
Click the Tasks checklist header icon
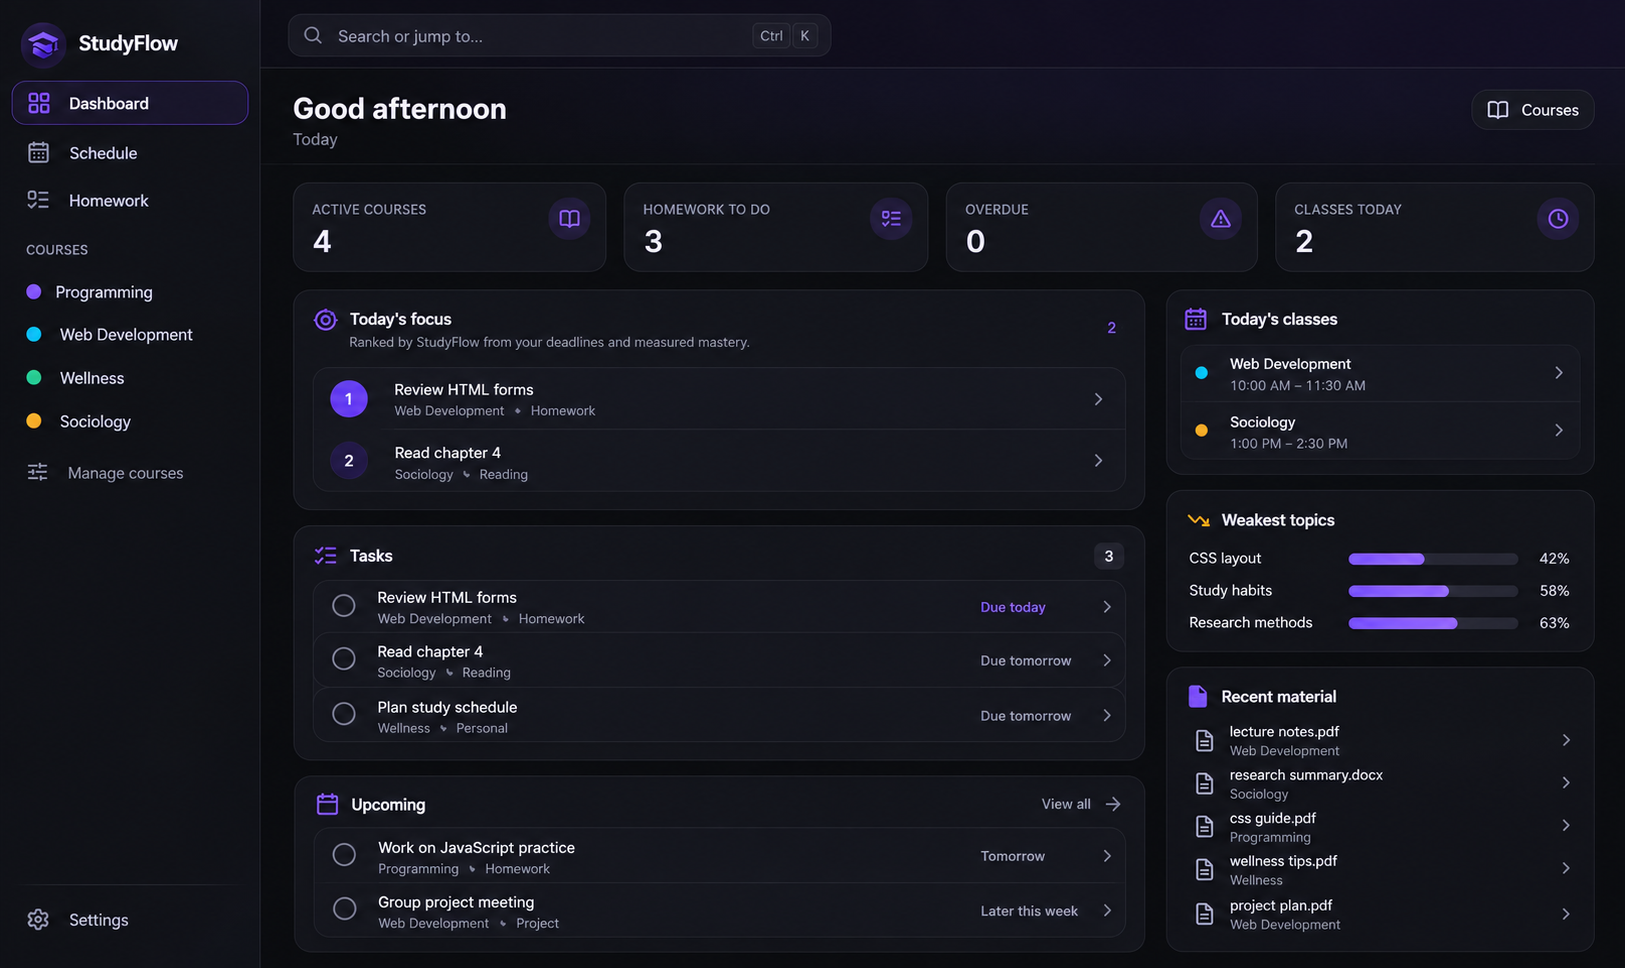click(326, 556)
